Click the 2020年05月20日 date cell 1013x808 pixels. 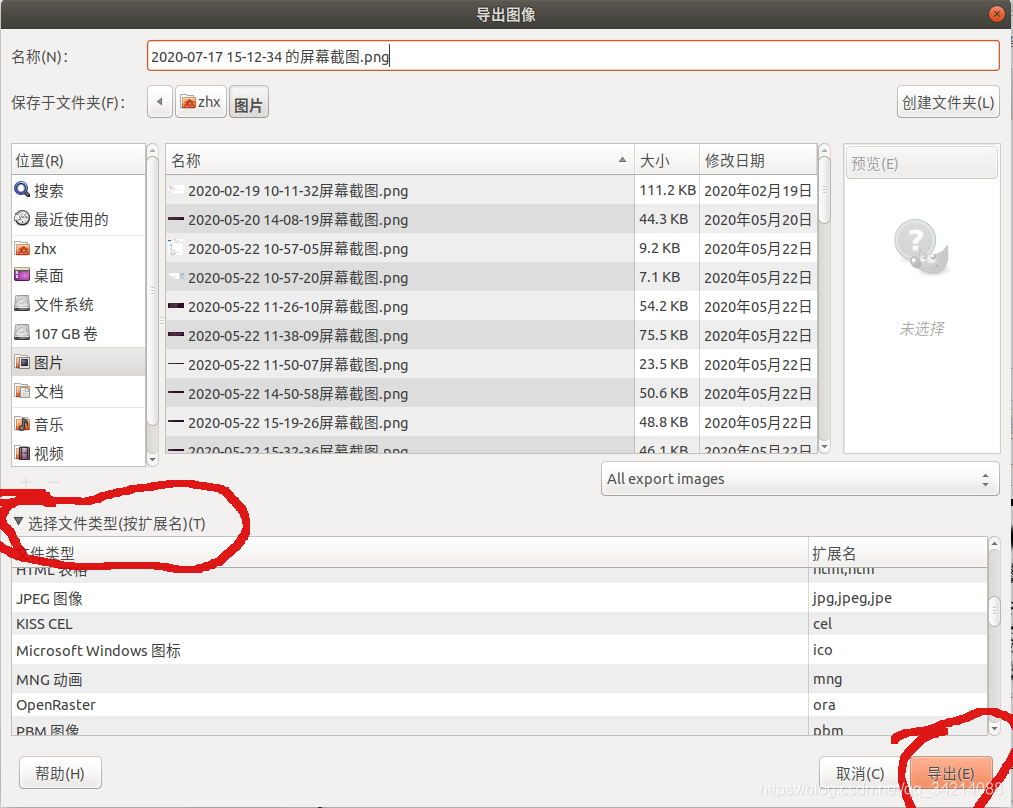pos(758,220)
